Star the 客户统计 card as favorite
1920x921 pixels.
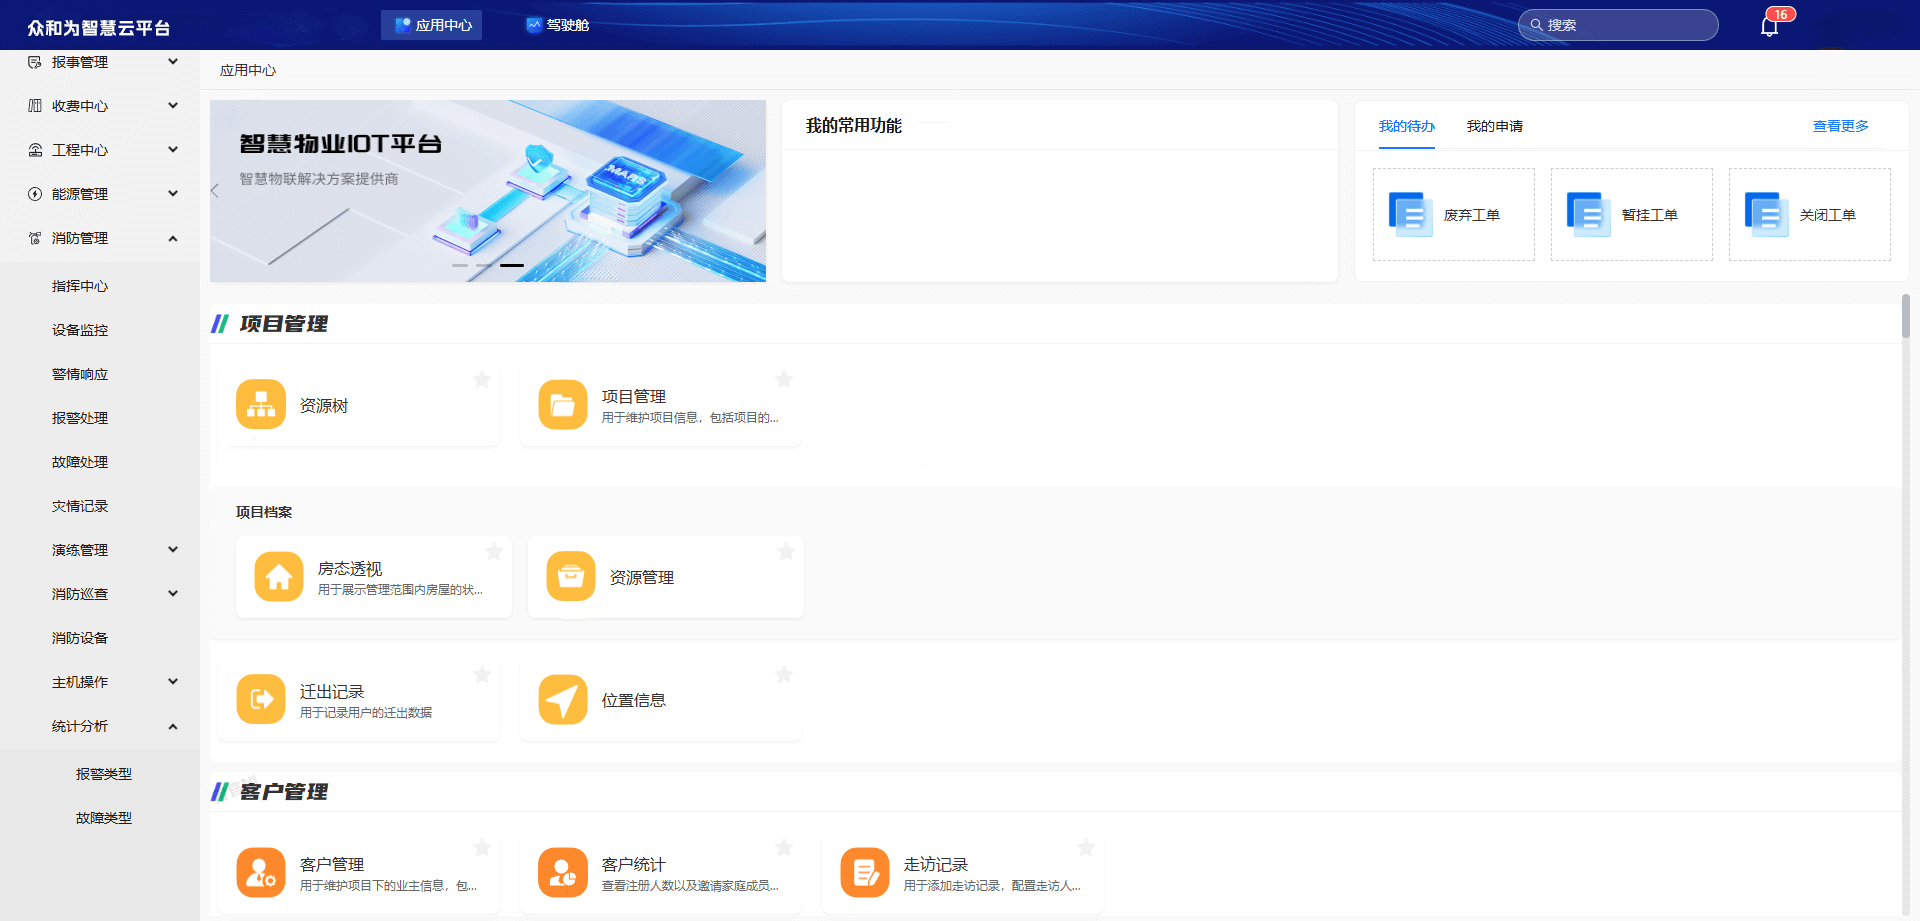click(784, 848)
